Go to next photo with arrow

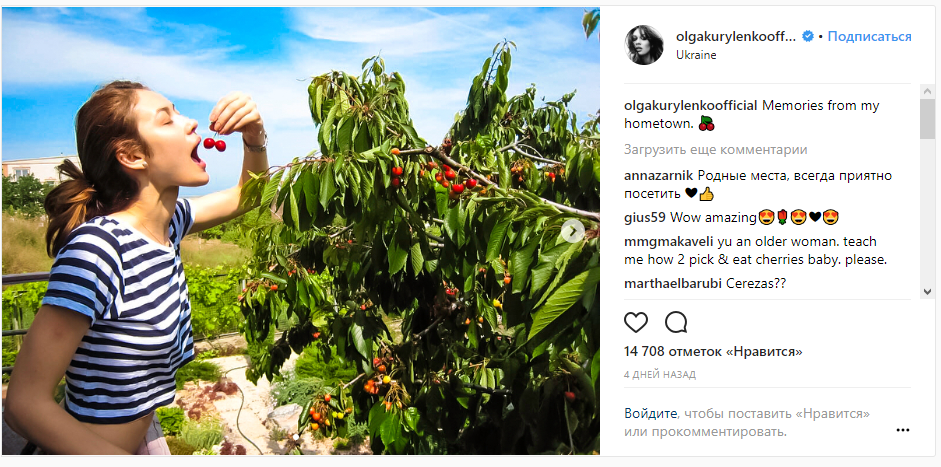coord(573,230)
